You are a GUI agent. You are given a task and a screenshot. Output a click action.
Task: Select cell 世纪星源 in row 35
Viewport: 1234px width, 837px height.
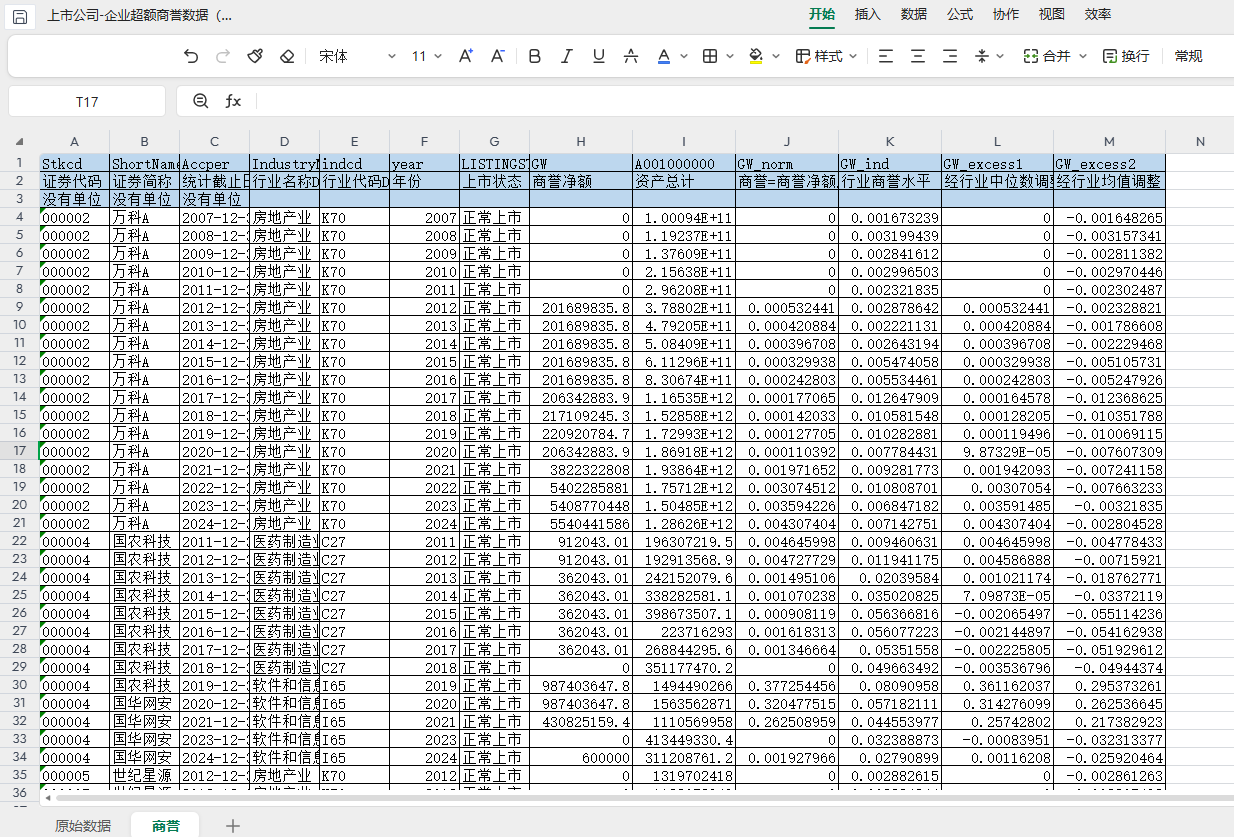[x=144, y=775]
